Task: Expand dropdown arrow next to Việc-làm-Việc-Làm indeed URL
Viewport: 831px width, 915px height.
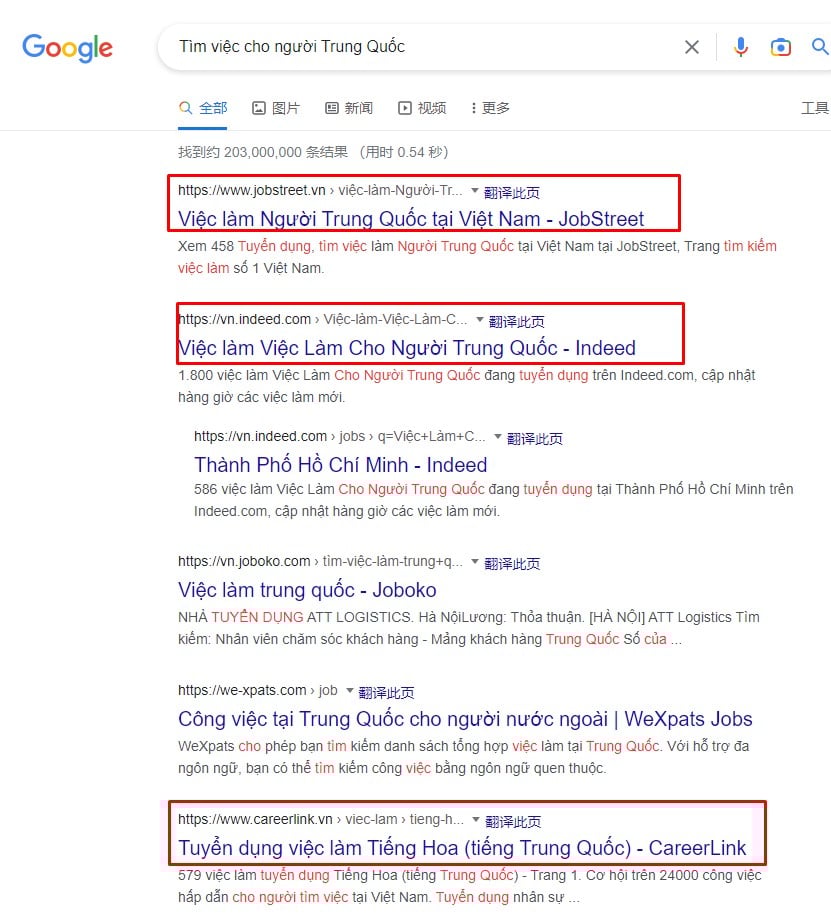Action: point(480,319)
